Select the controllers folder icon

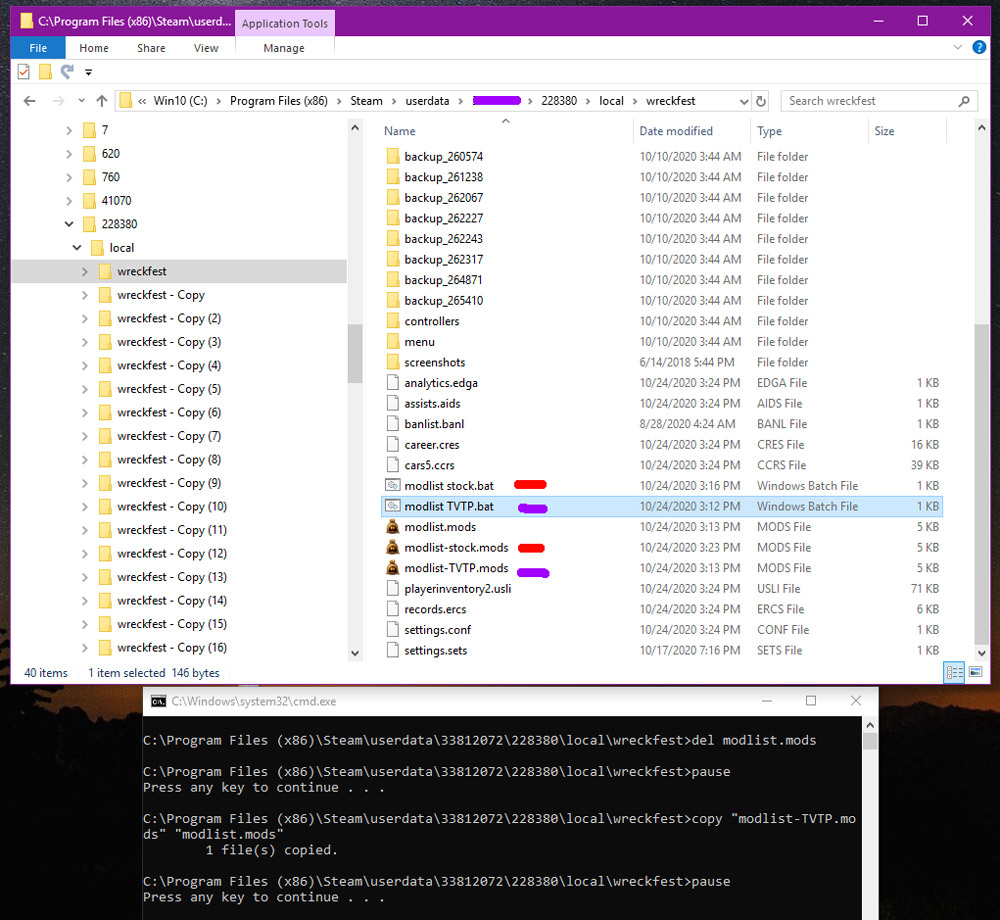pyautogui.click(x=393, y=321)
